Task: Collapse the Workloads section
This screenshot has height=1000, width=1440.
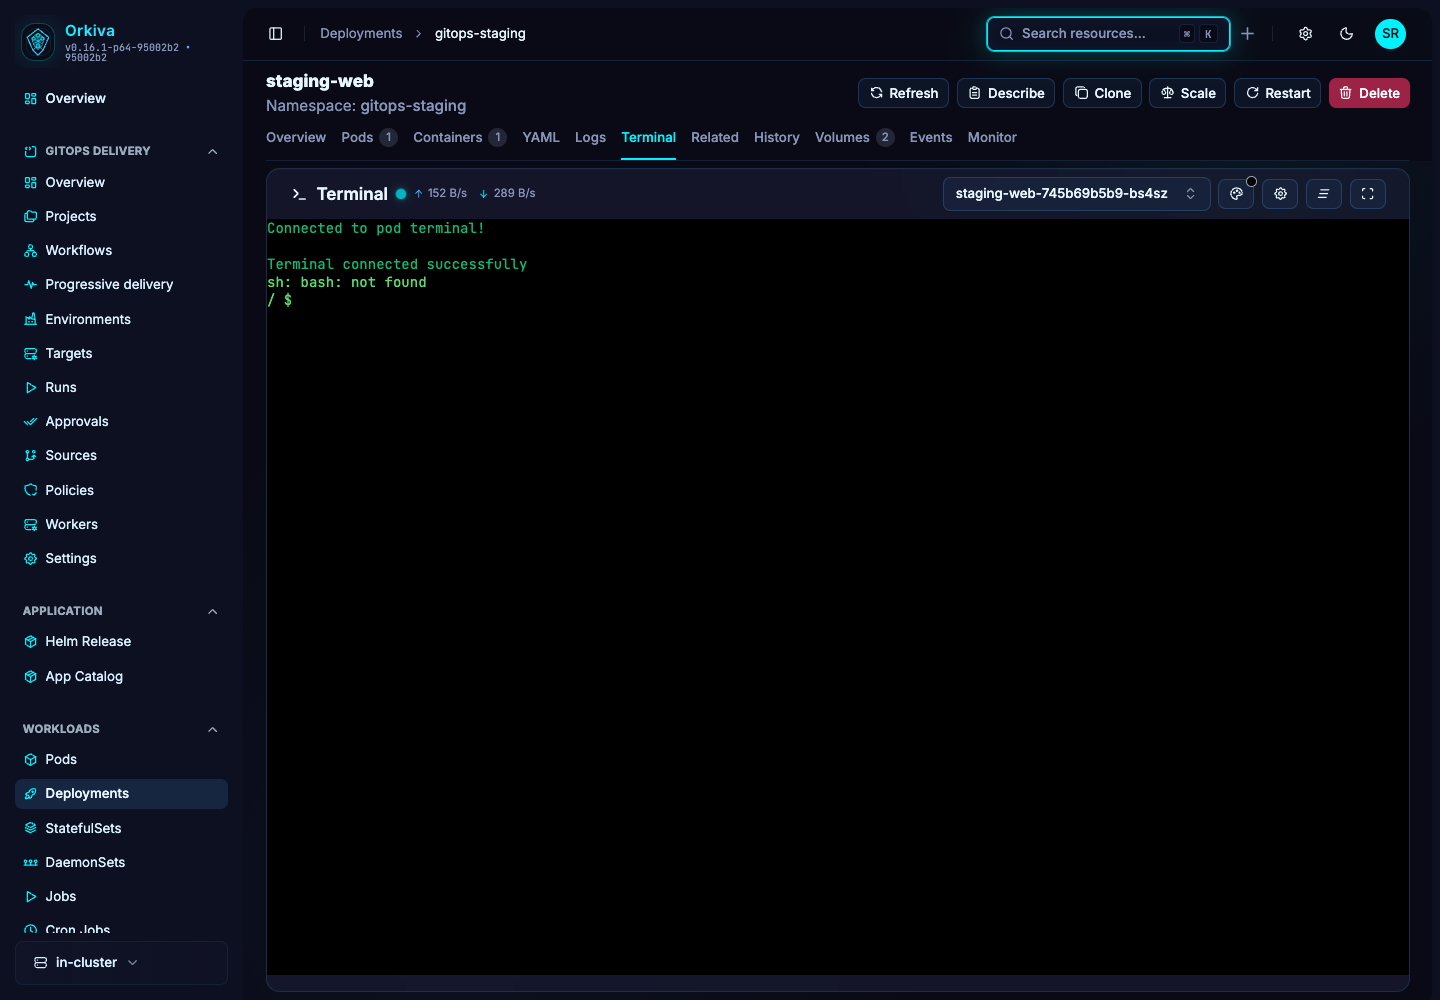Action: [x=212, y=729]
